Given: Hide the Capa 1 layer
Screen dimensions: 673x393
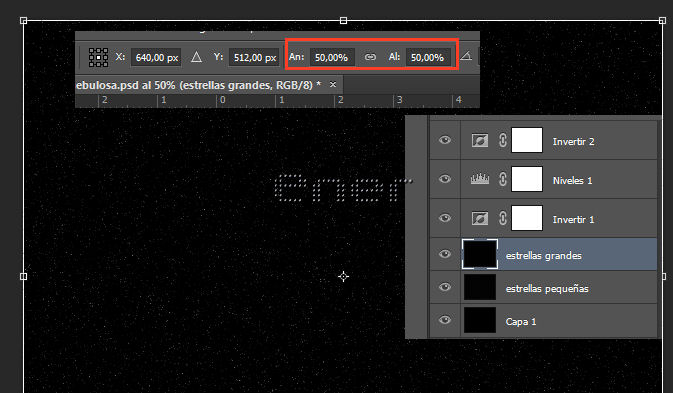Looking at the screenshot, I should pyautogui.click(x=445, y=320).
